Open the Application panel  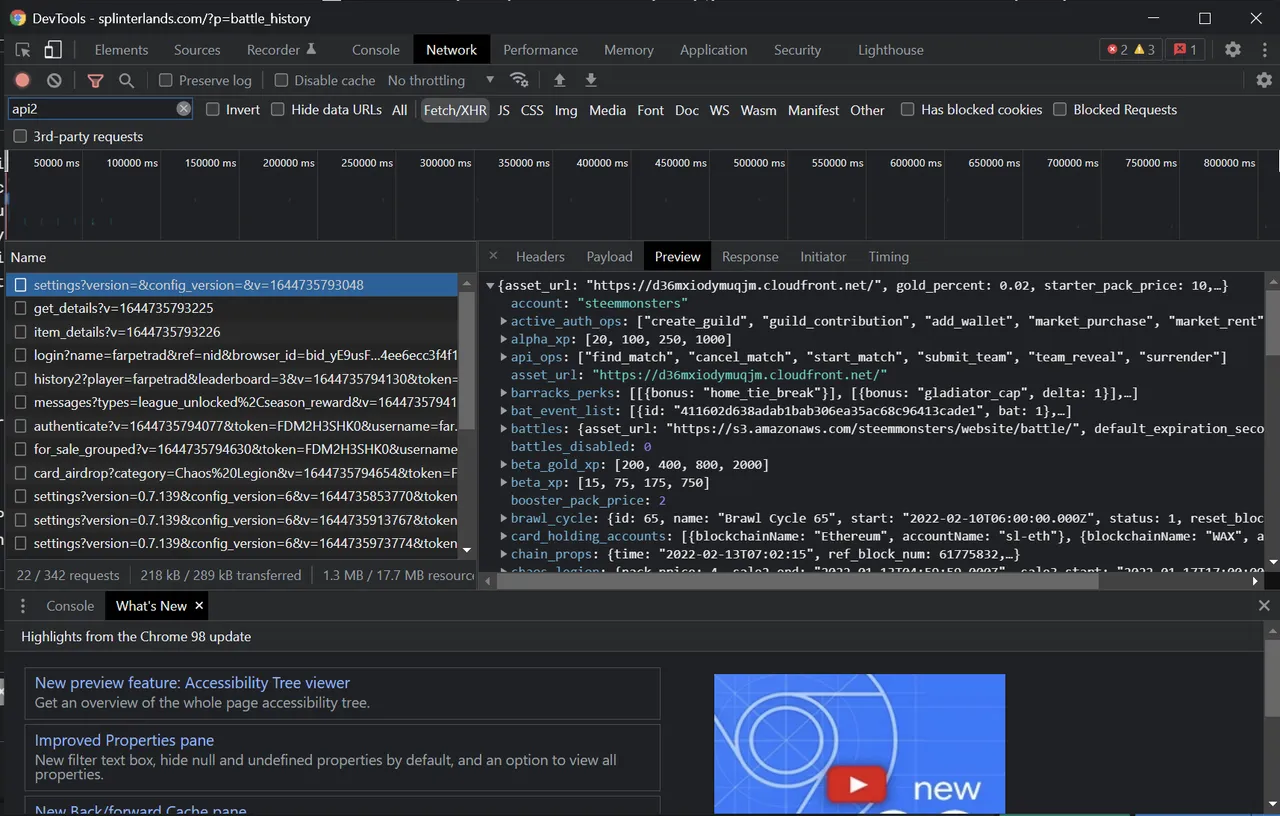click(x=713, y=49)
